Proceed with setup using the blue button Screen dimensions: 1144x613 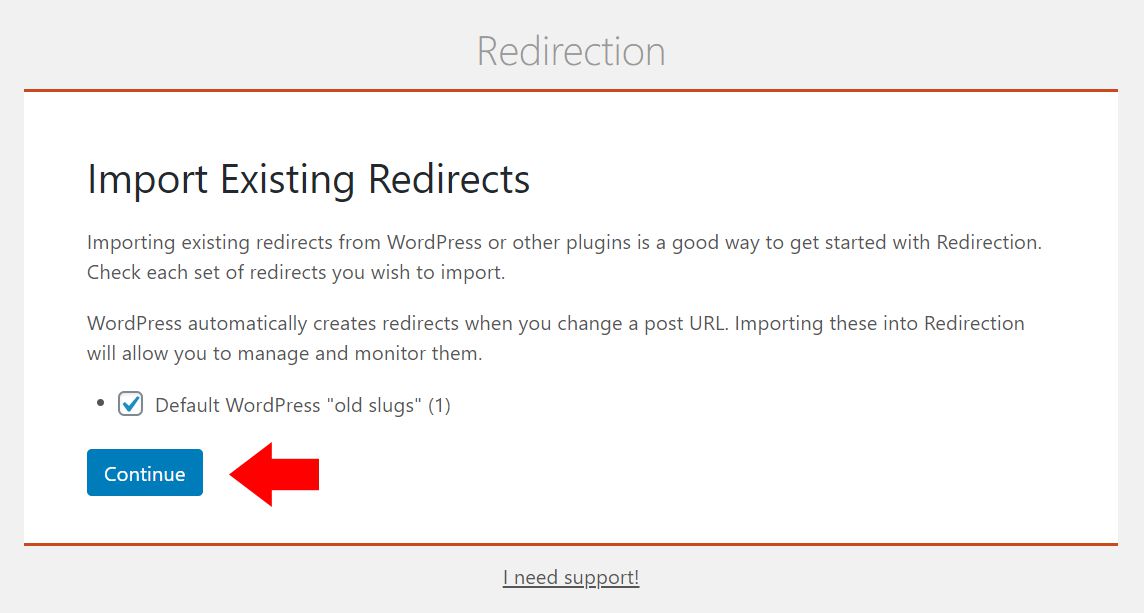tap(144, 472)
